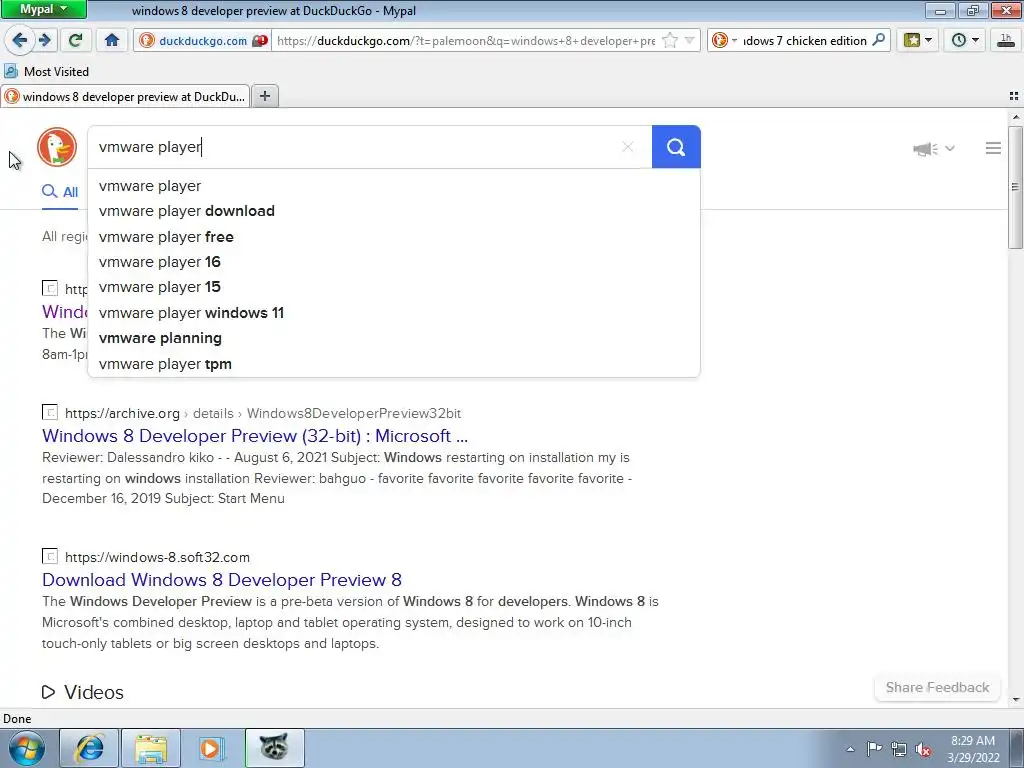Open the DuckDuckGo hamburger menu

[x=993, y=148]
